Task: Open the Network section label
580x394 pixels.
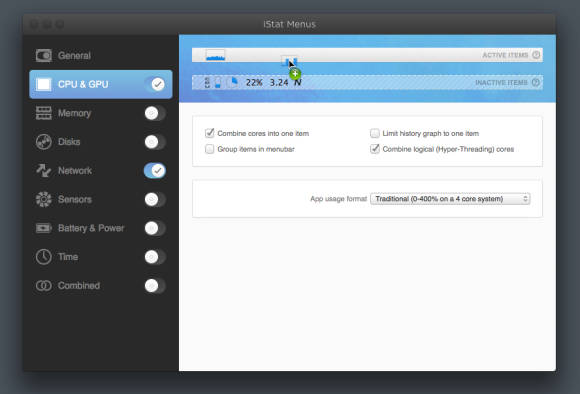Action: (75, 171)
